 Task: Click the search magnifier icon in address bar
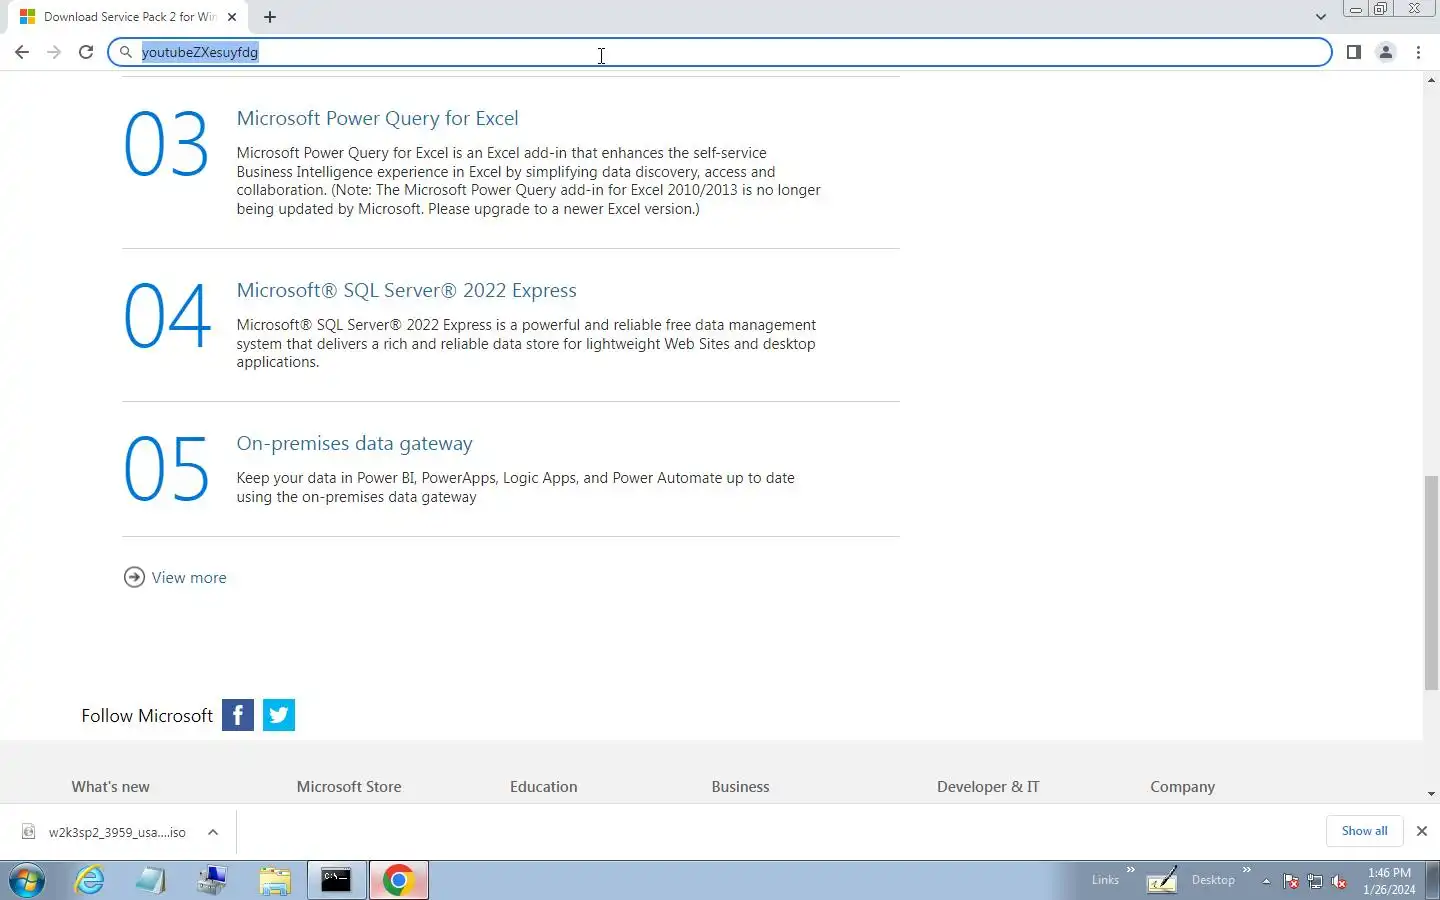tap(126, 52)
